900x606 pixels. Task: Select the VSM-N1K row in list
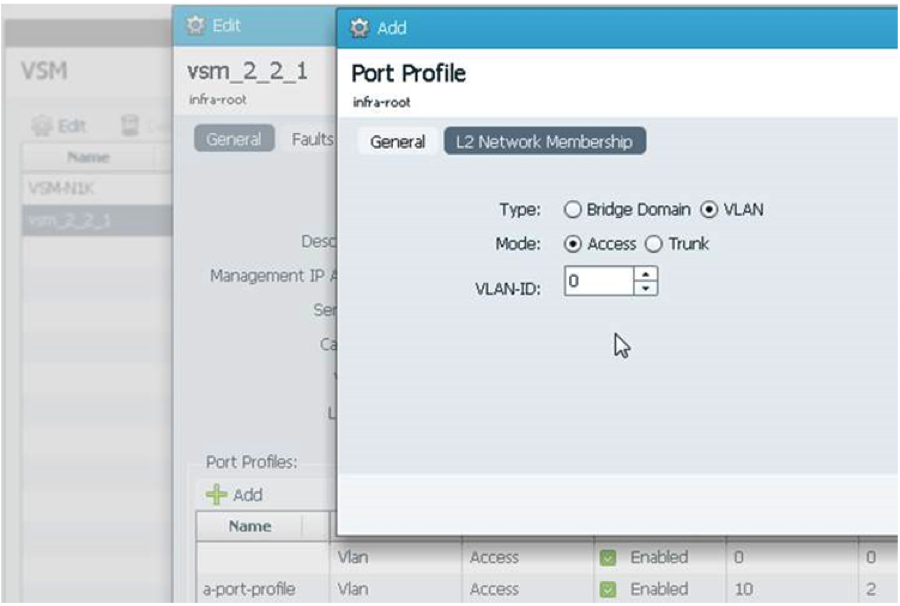point(96,188)
